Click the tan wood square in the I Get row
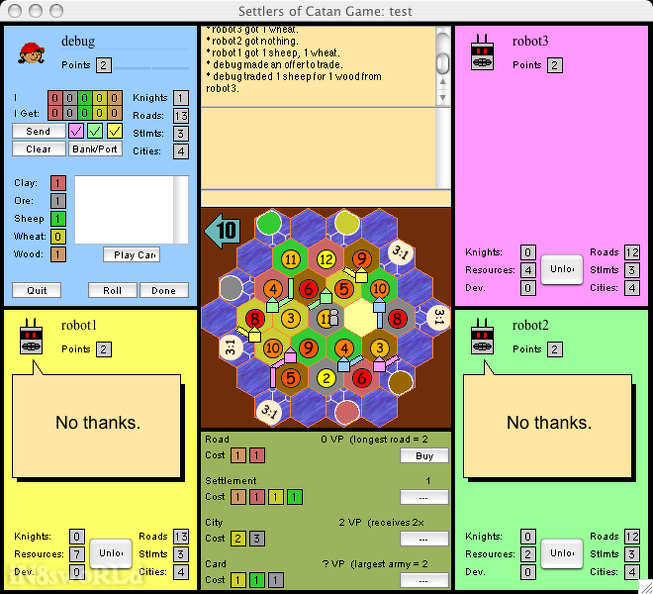 115,113
